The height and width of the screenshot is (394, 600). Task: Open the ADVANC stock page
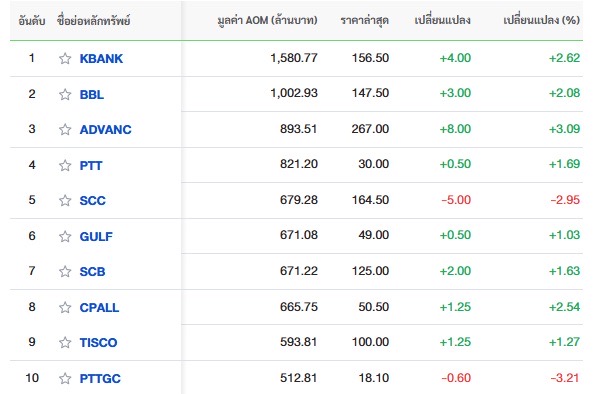tap(106, 130)
